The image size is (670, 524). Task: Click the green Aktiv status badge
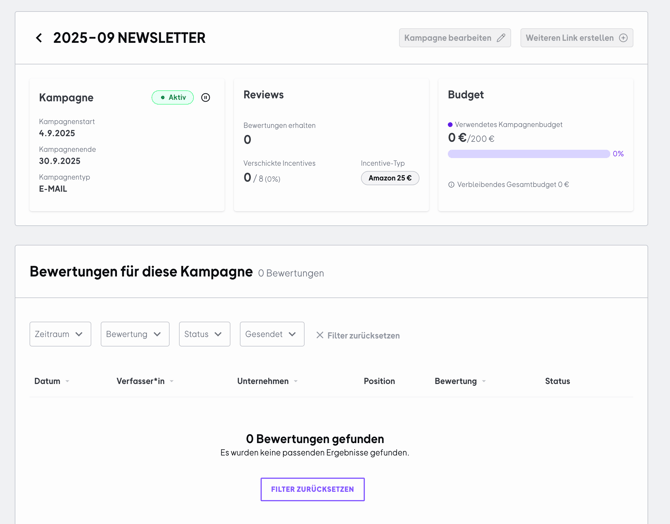172,98
